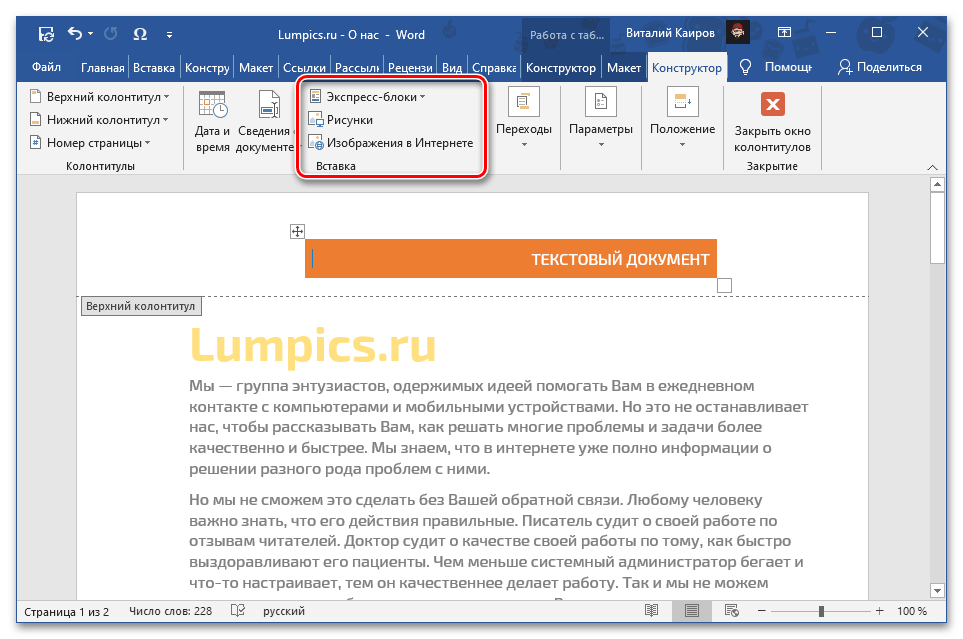Open the Параметры group dropdown
This screenshot has width=963, height=639.
601,118
